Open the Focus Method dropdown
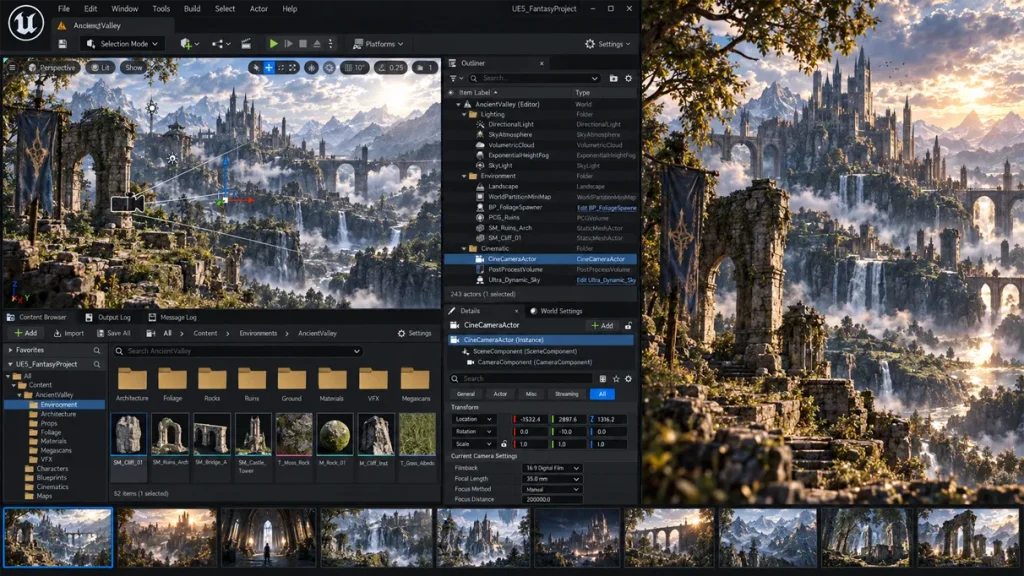Image resolution: width=1024 pixels, height=576 pixels. 551,489
